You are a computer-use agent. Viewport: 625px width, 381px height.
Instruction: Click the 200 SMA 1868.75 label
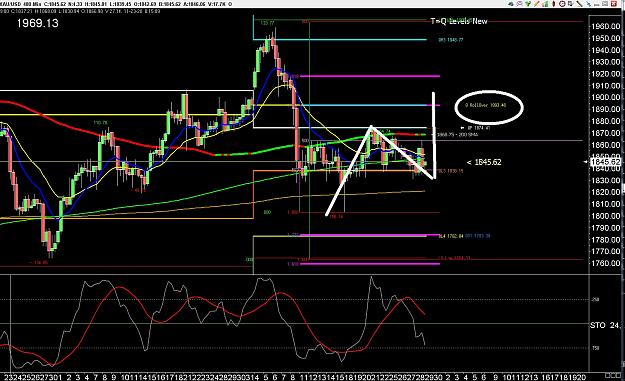point(458,135)
